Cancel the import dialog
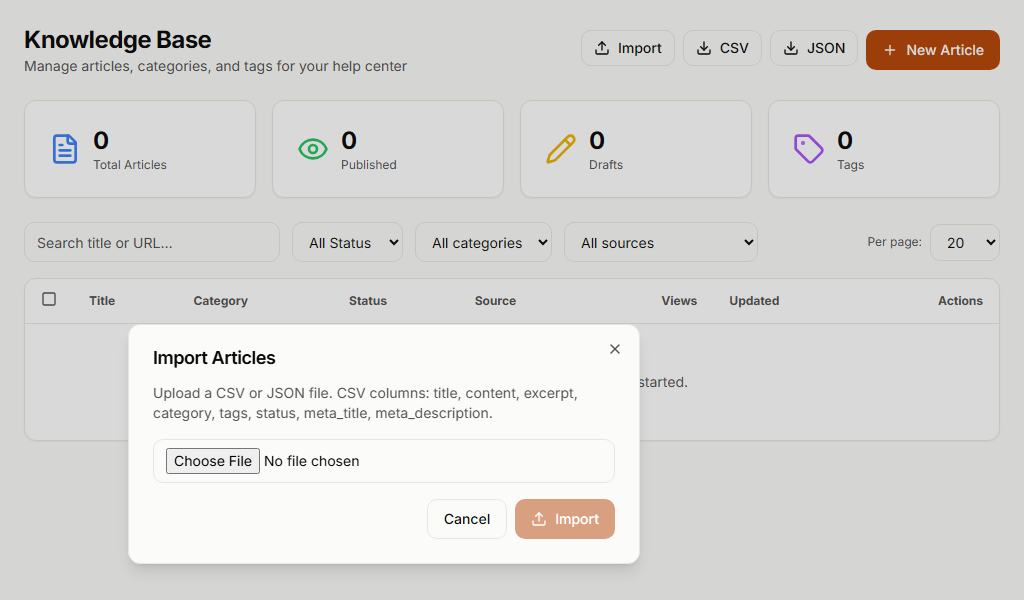The image size is (1024, 600). coord(467,519)
